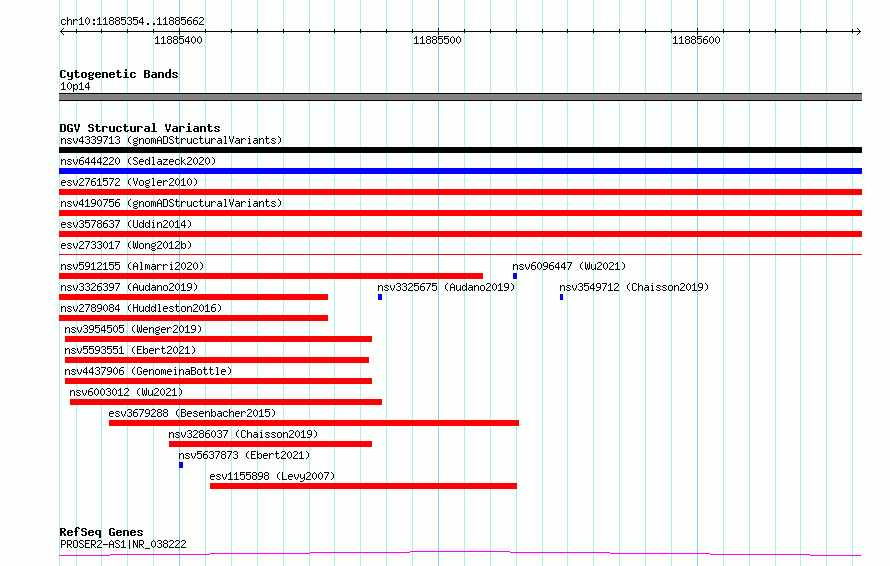
Task: Open nsv4190756 gnomADStructuralVariants label
Action: tap(171, 203)
